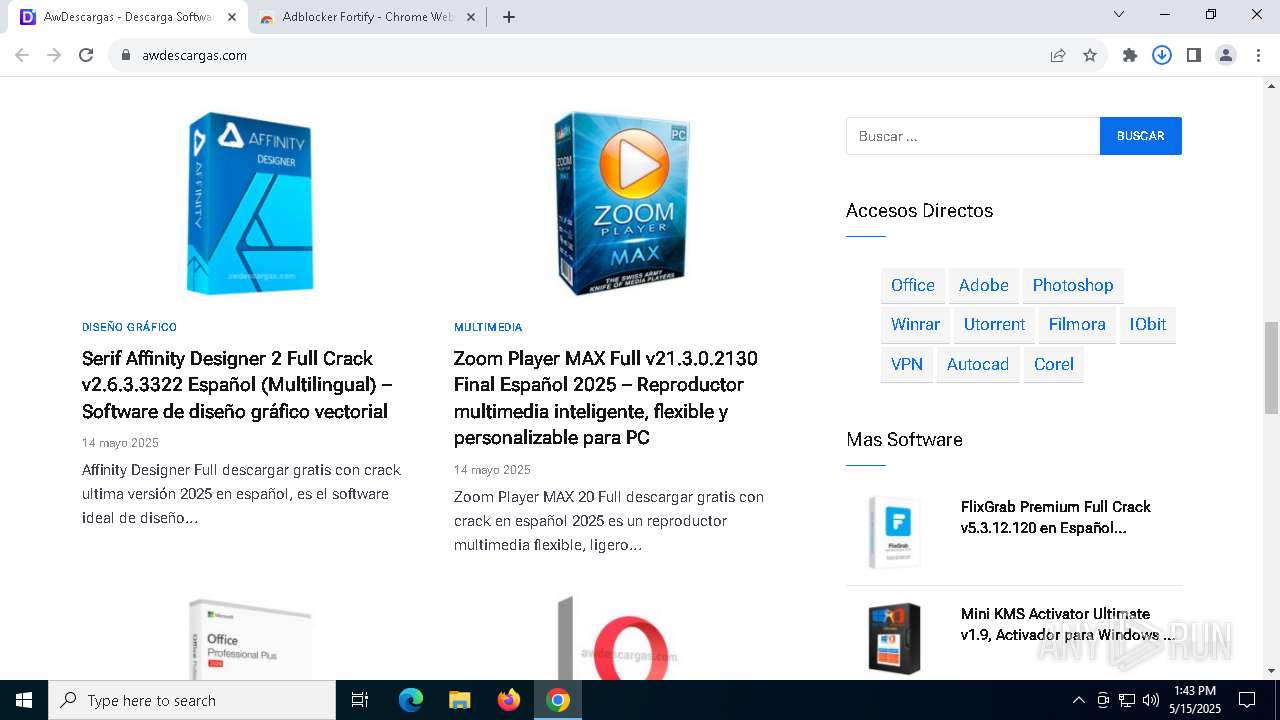
Task: Toggle the Chrome side panel
Action: (1194, 56)
